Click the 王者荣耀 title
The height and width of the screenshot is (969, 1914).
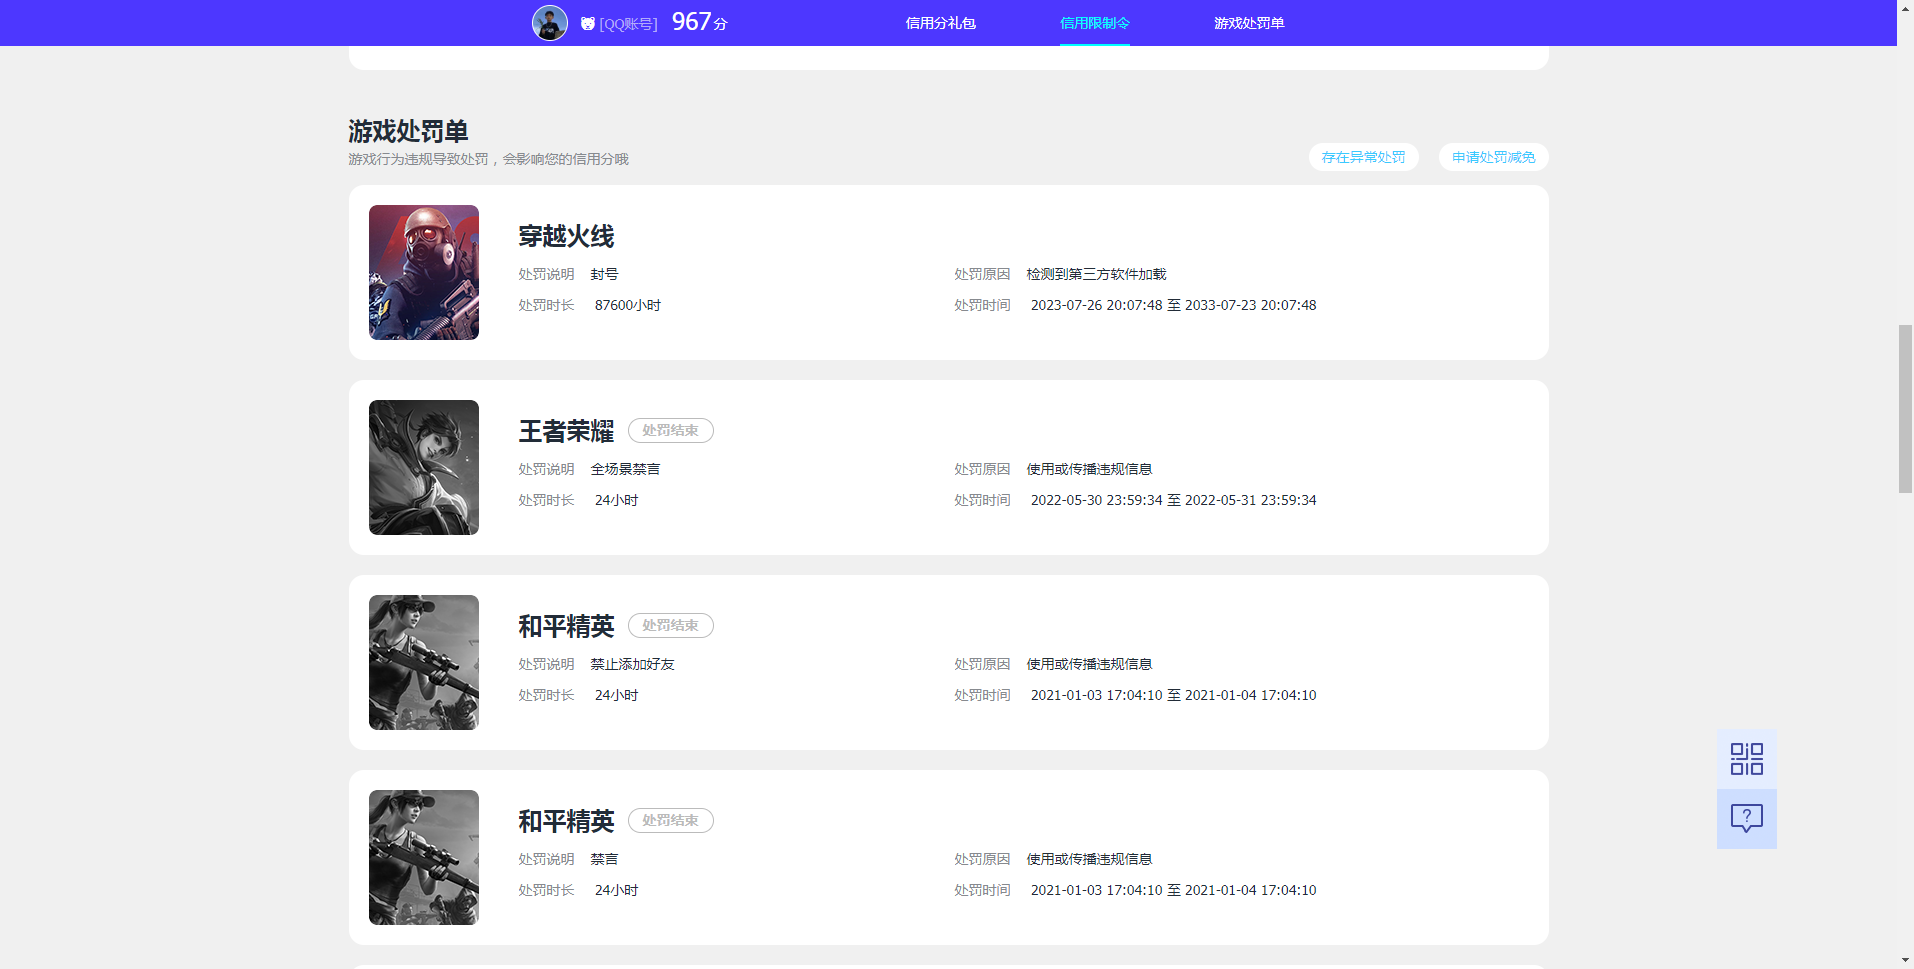pyautogui.click(x=566, y=431)
